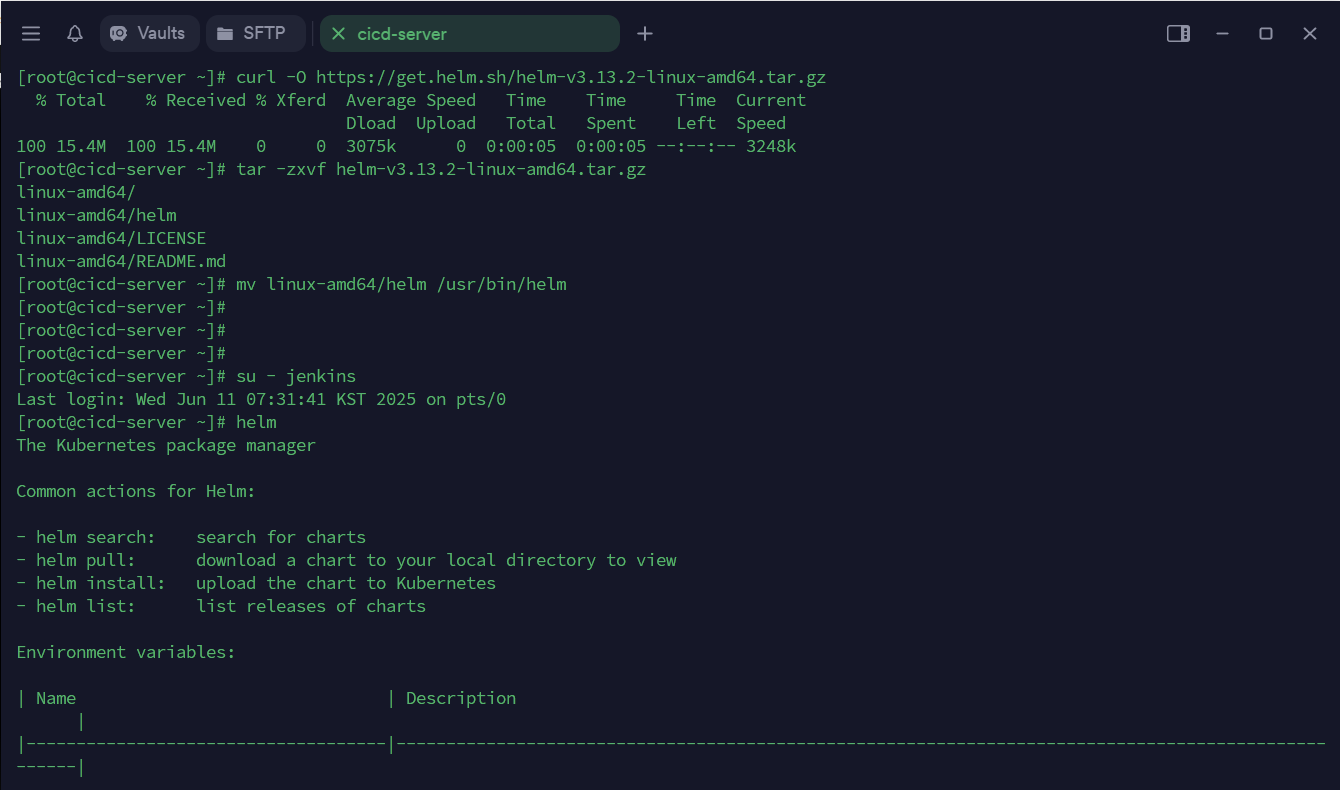Click the "Environment variables:" heading
The width and height of the screenshot is (1340, 790).
pyautogui.click(x=126, y=652)
